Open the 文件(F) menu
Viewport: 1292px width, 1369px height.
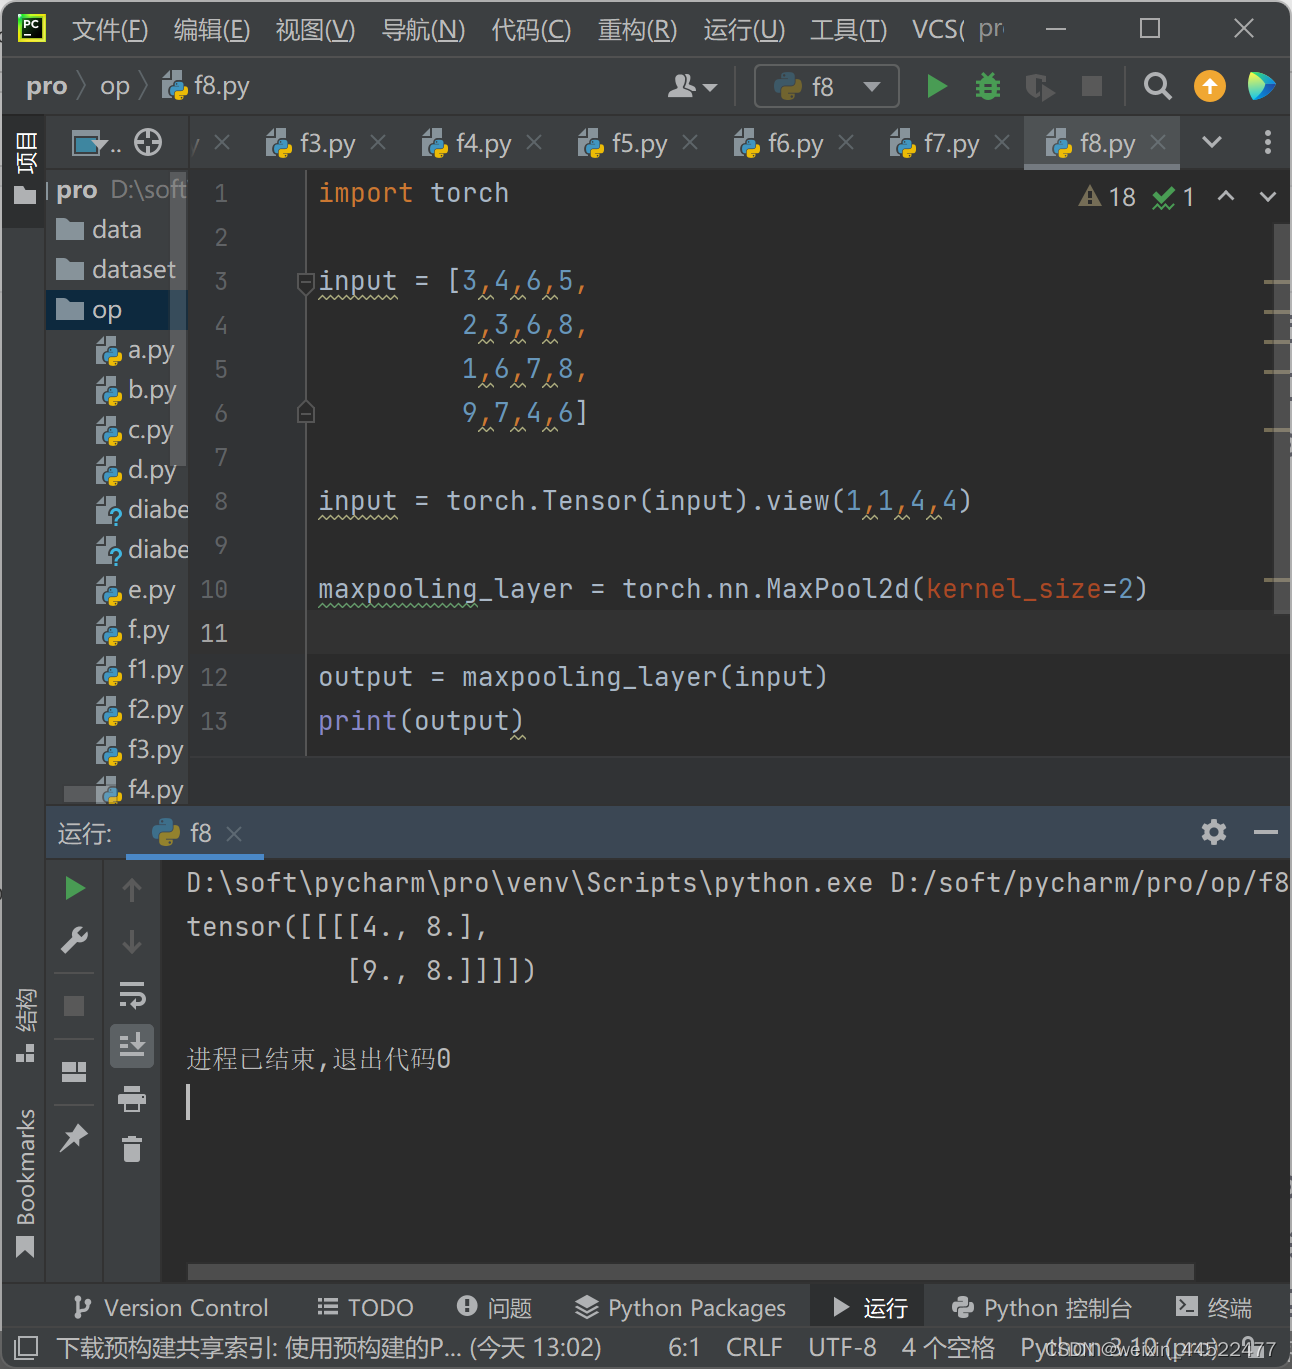(x=110, y=29)
